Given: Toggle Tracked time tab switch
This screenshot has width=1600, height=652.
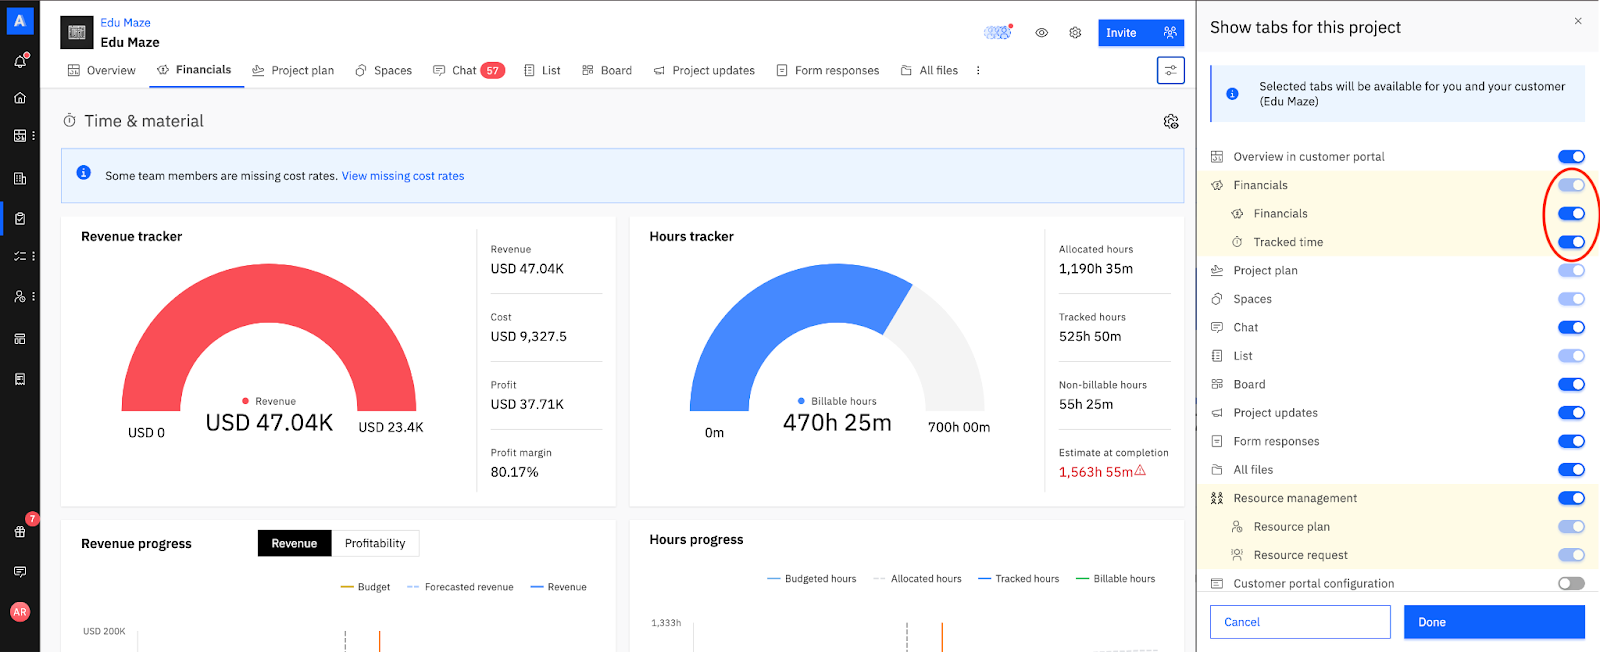Looking at the screenshot, I should click(1571, 242).
